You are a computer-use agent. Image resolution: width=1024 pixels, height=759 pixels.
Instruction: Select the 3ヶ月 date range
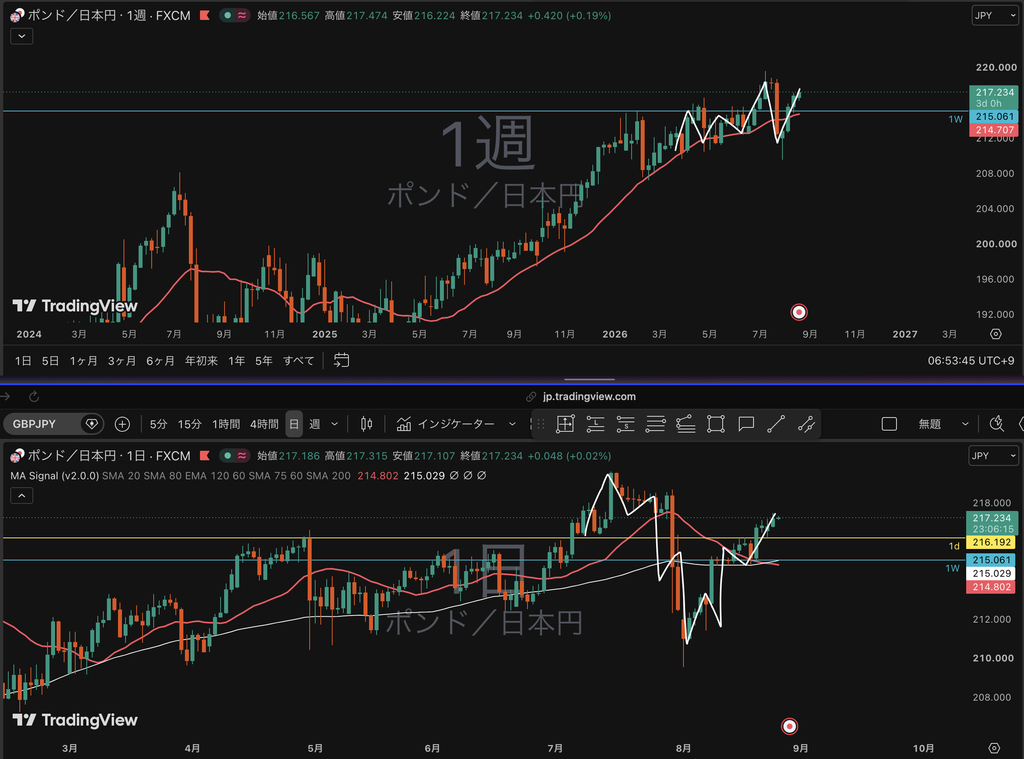(121, 361)
